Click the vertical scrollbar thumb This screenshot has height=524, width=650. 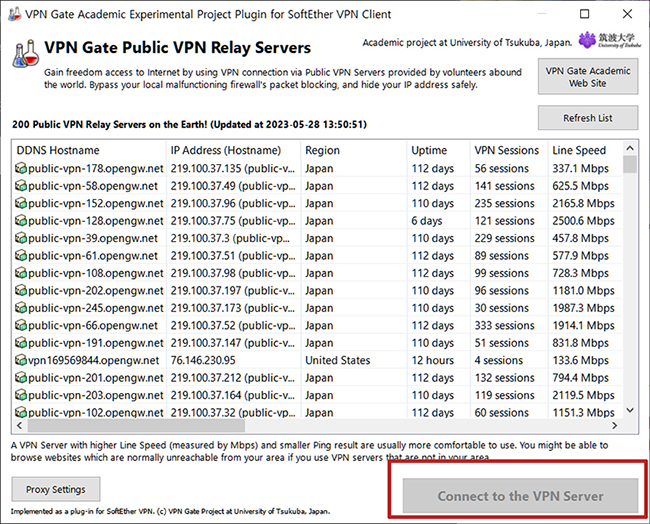(x=630, y=164)
